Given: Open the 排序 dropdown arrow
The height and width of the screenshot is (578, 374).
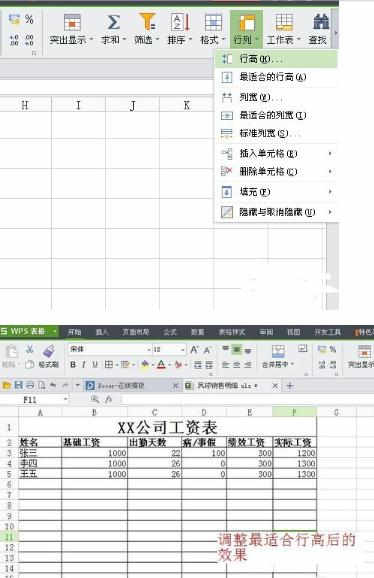Looking at the screenshot, I should [191, 39].
